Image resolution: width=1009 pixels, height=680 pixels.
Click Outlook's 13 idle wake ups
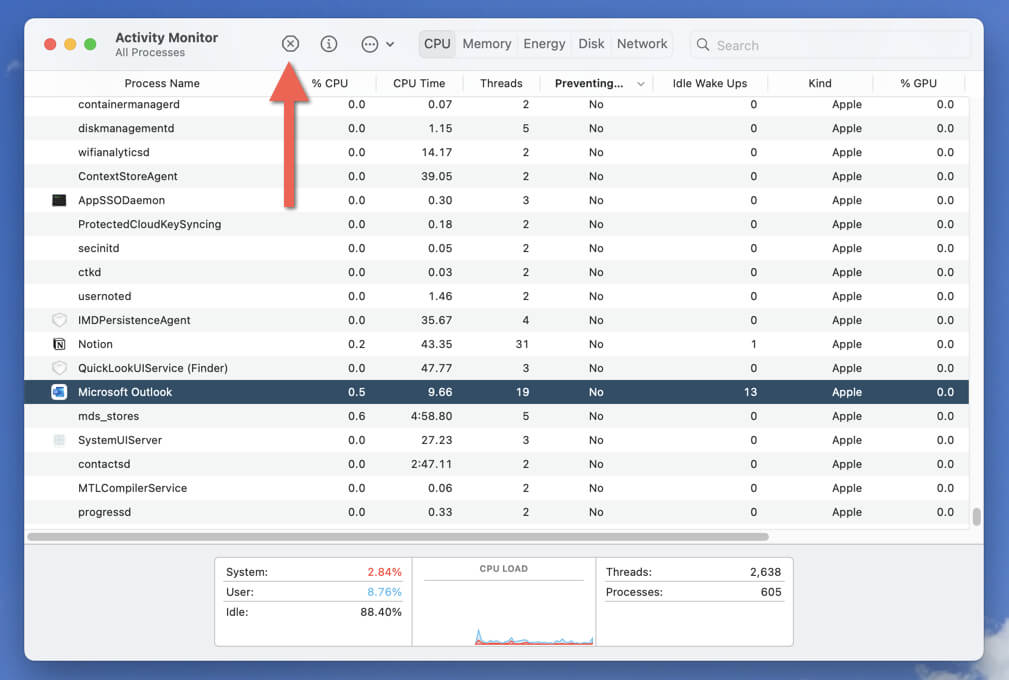tap(750, 392)
